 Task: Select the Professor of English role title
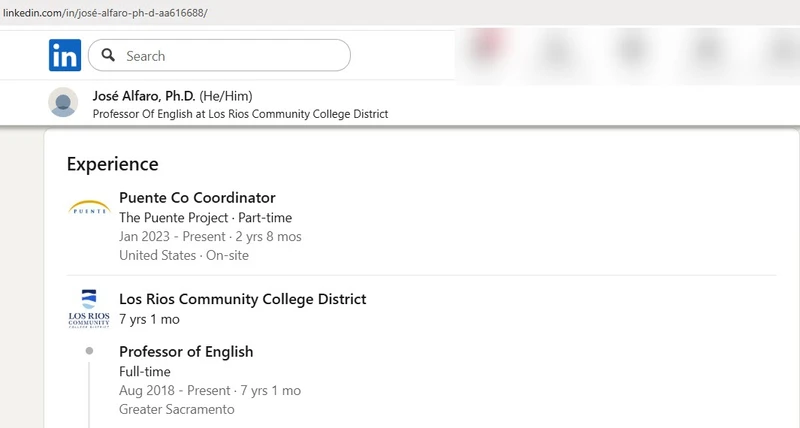pos(186,351)
